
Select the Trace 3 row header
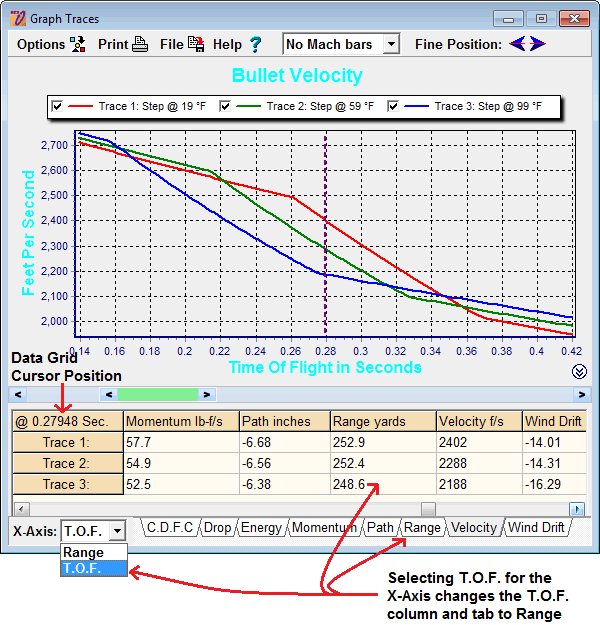[x=67, y=484]
